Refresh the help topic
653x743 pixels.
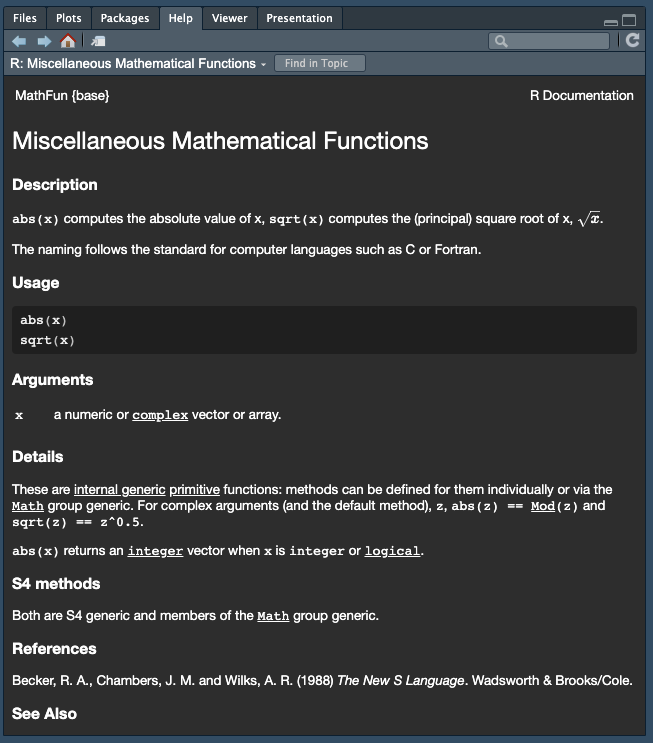(x=632, y=40)
